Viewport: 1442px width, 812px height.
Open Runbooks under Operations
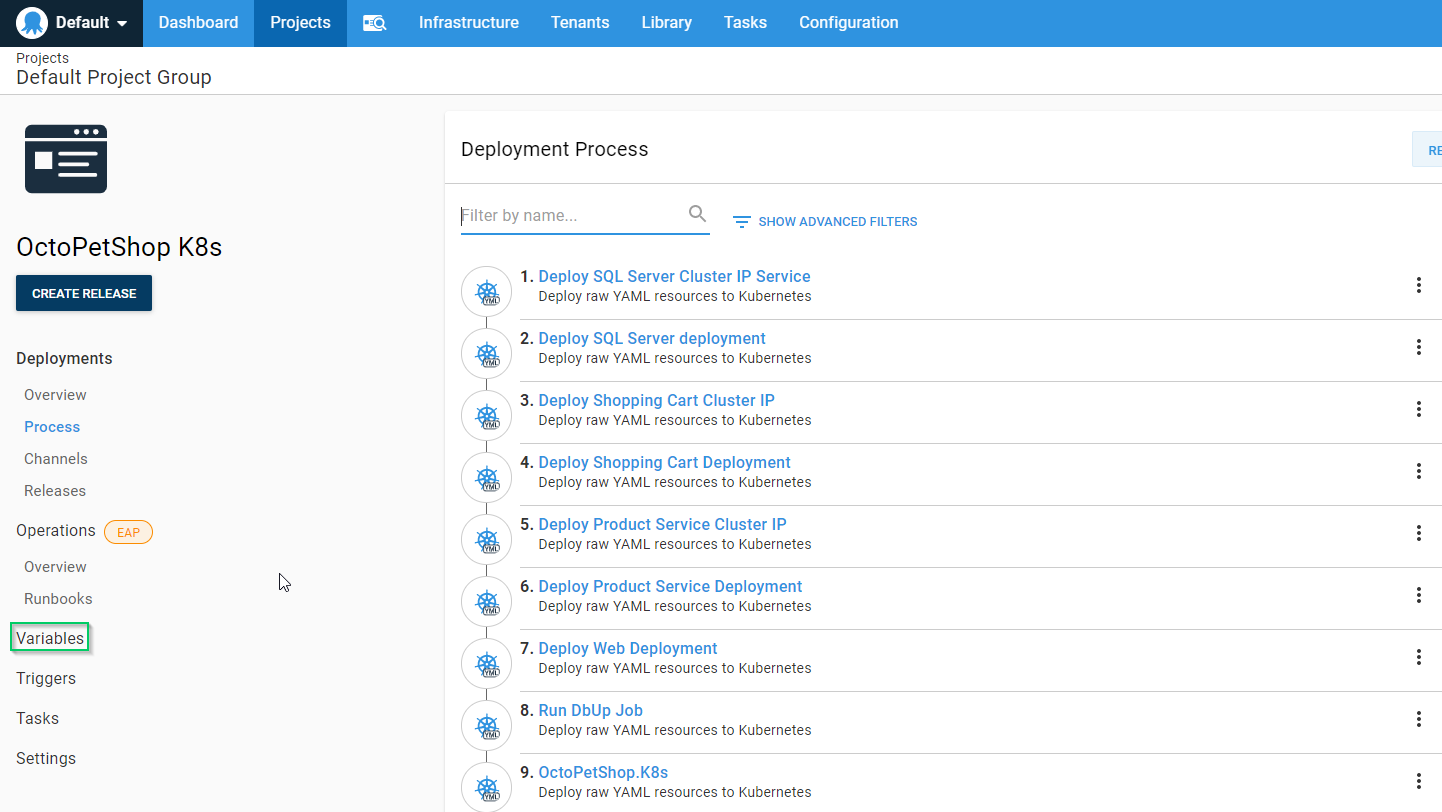click(58, 599)
